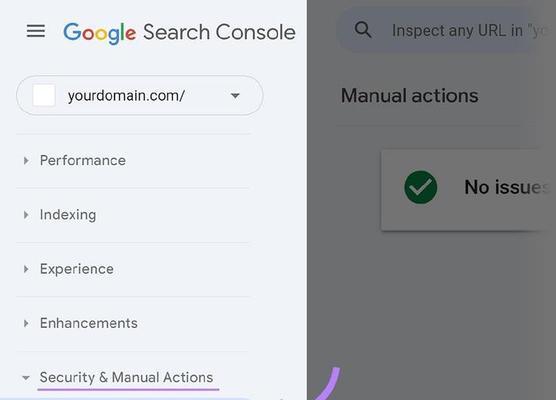Expand the Indexing section arrow

[26, 215]
